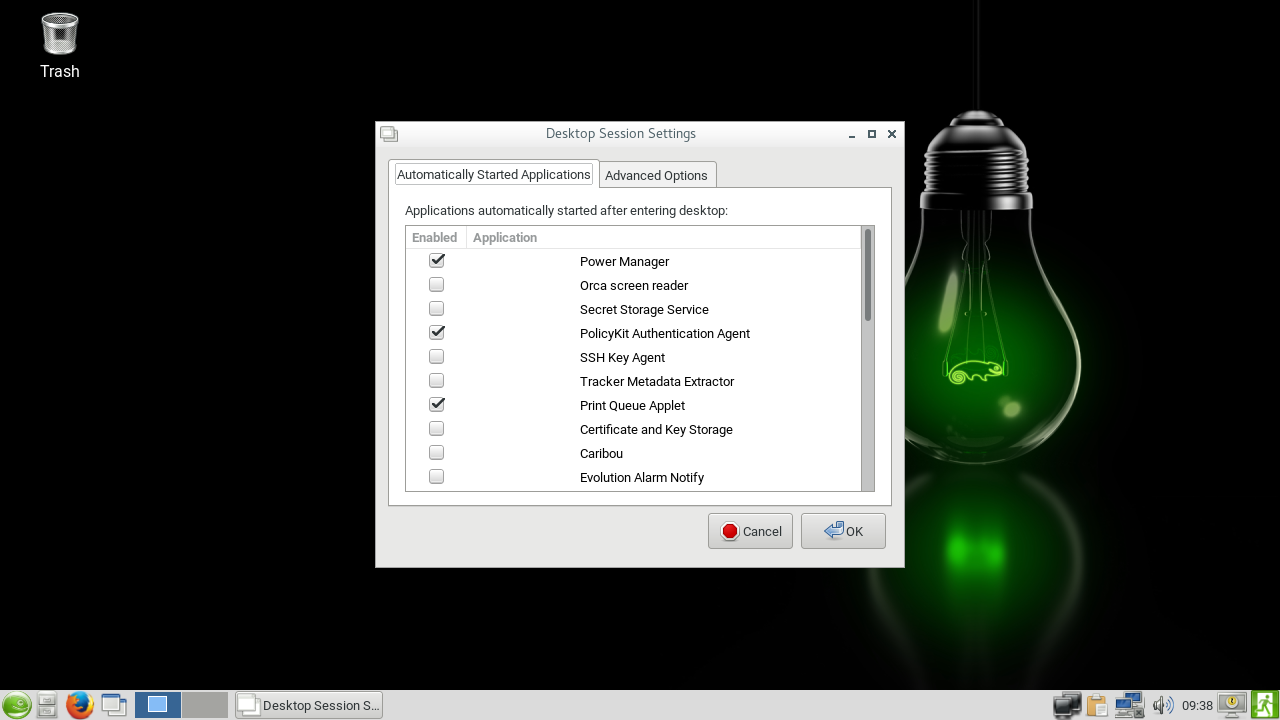Disable Power Manager autostart checkbox

[437, 261]
